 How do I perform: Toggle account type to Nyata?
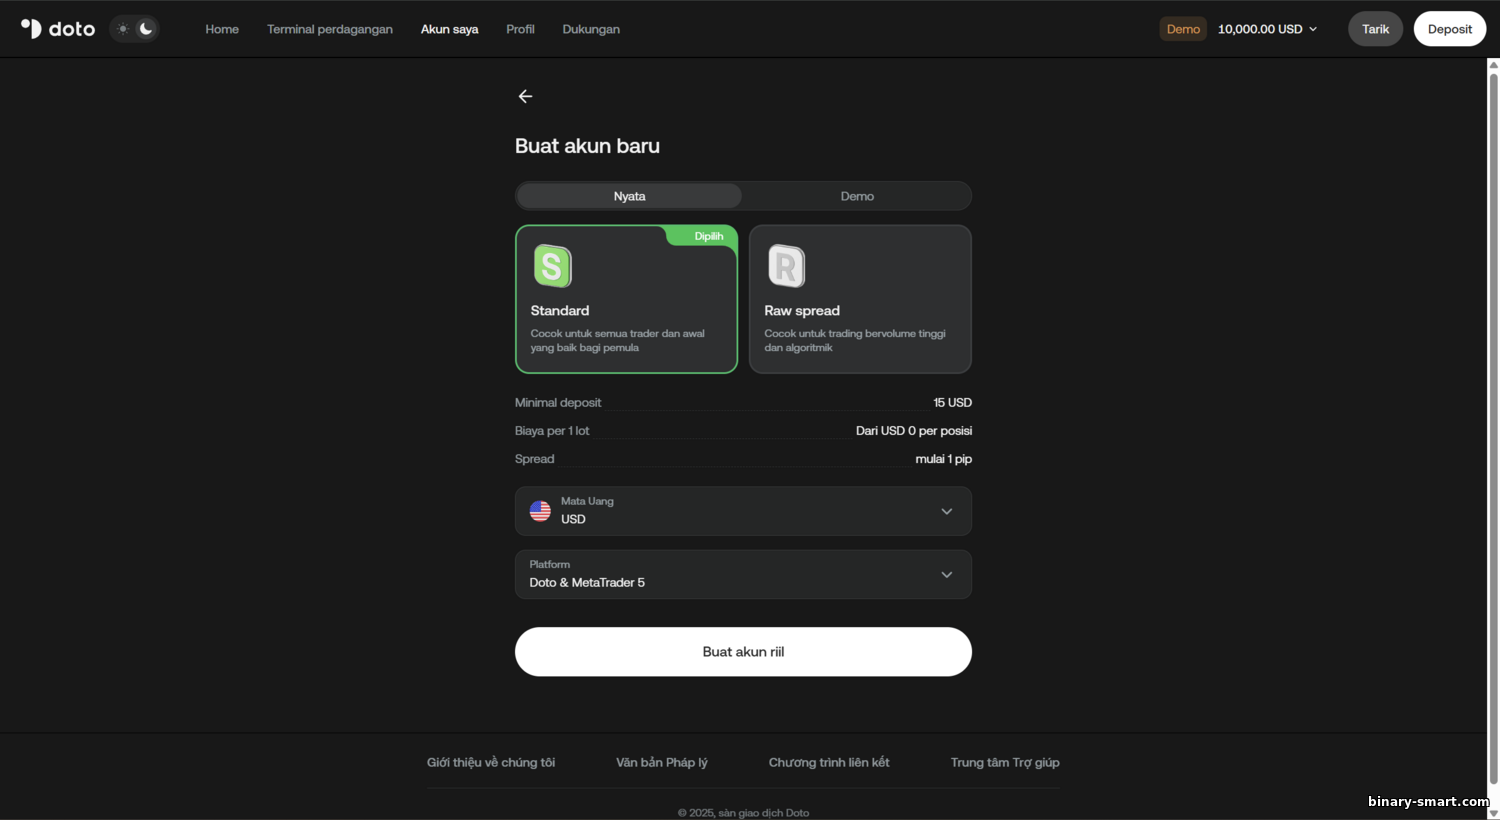click(x=629, y=196)
